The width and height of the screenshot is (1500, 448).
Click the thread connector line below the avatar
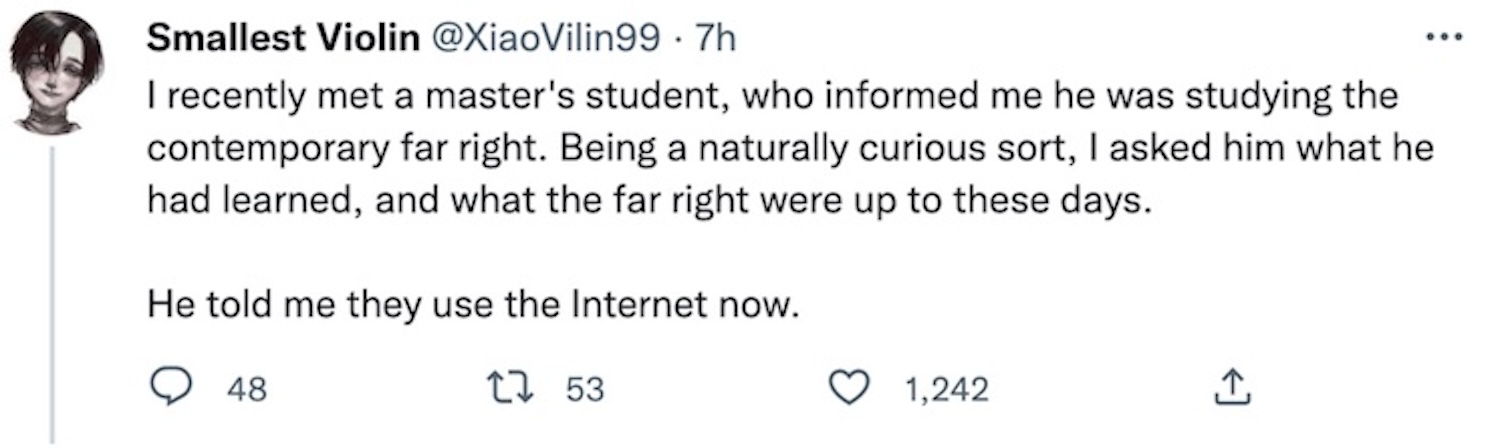53,290
